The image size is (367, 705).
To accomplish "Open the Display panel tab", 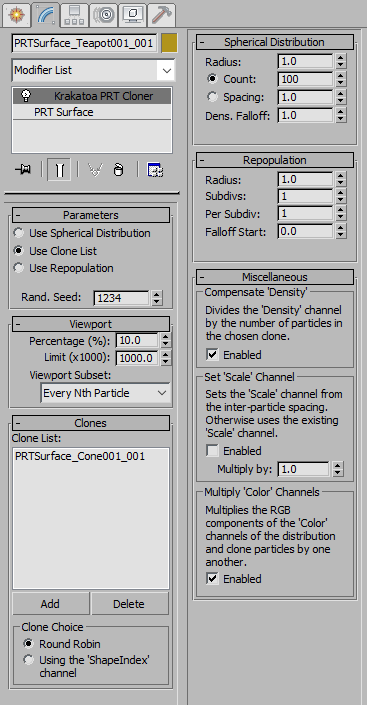I will coord(132,15).
